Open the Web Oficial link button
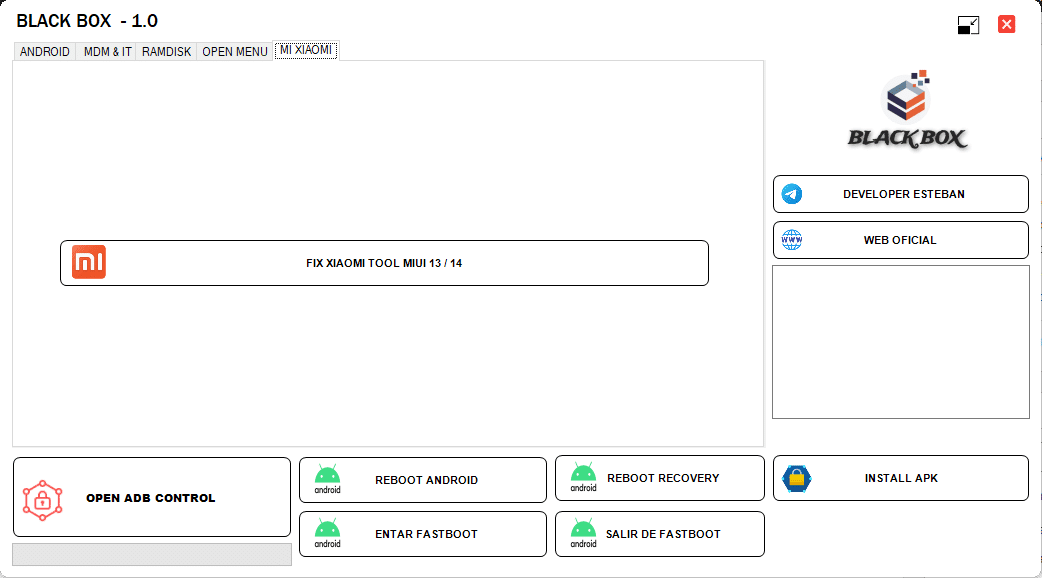This screenshot has width=1042, height=578. (x=900, y=240)
